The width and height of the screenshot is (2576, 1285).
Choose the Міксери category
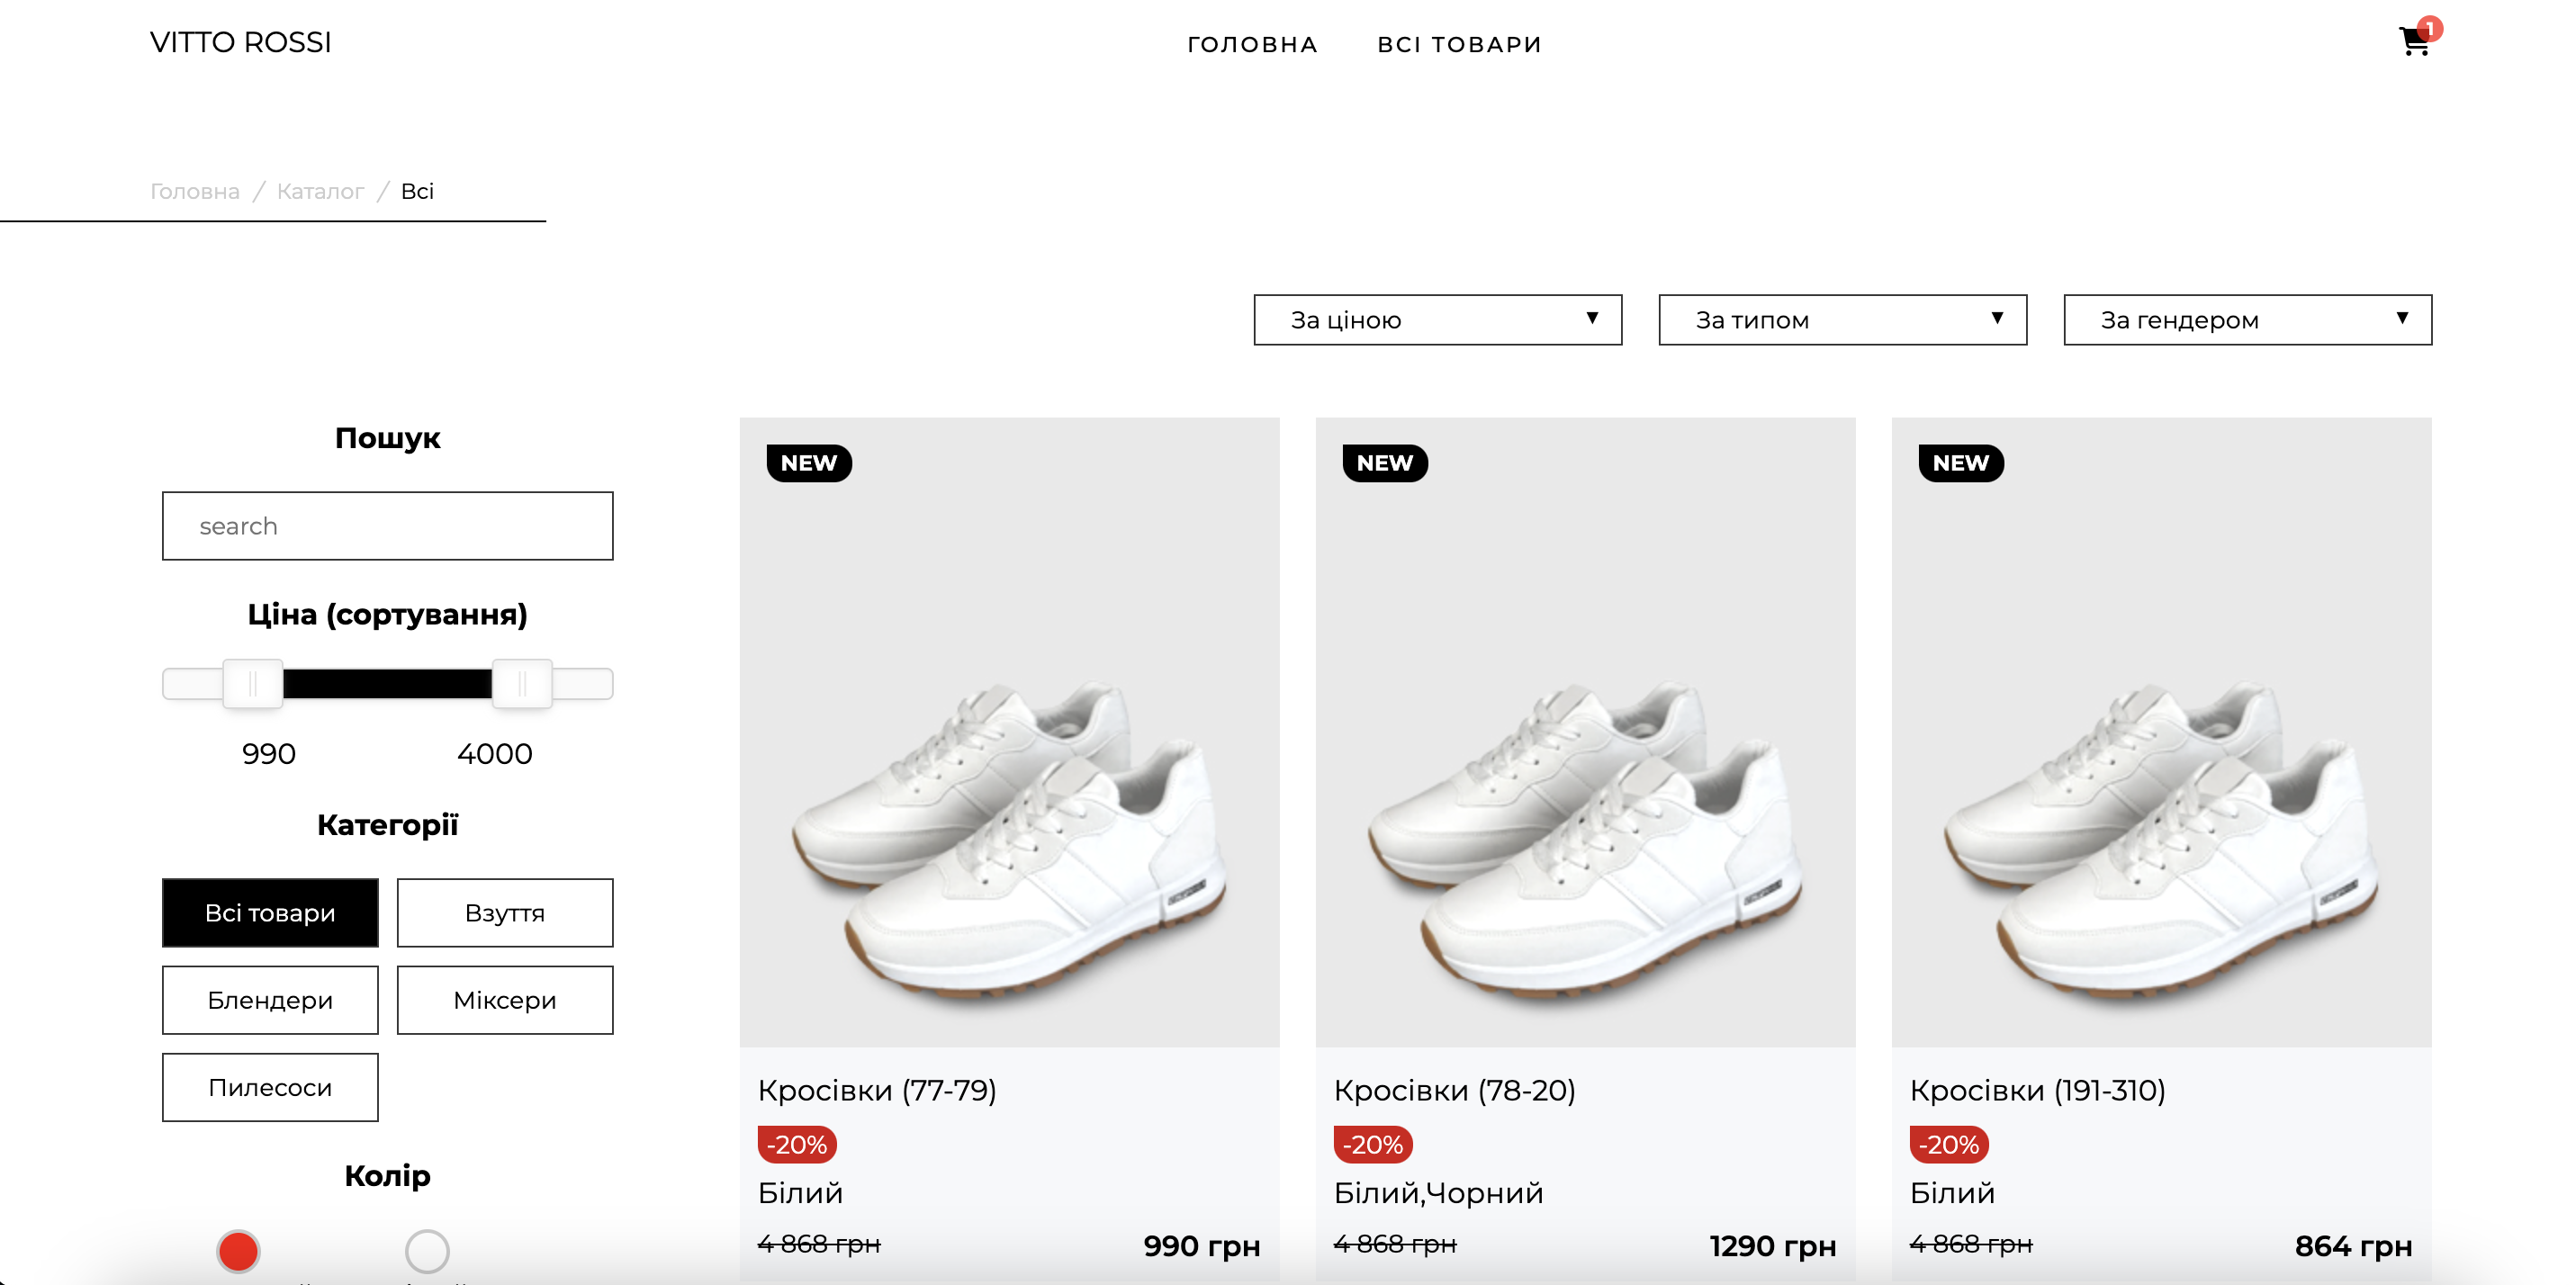click(505, 1000)
